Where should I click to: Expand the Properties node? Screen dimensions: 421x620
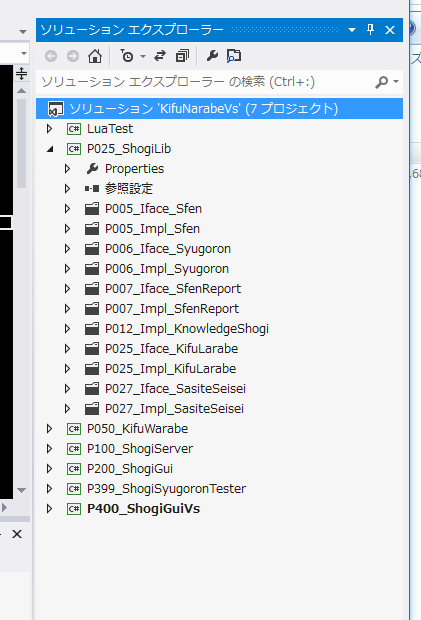tap(68, 169)
